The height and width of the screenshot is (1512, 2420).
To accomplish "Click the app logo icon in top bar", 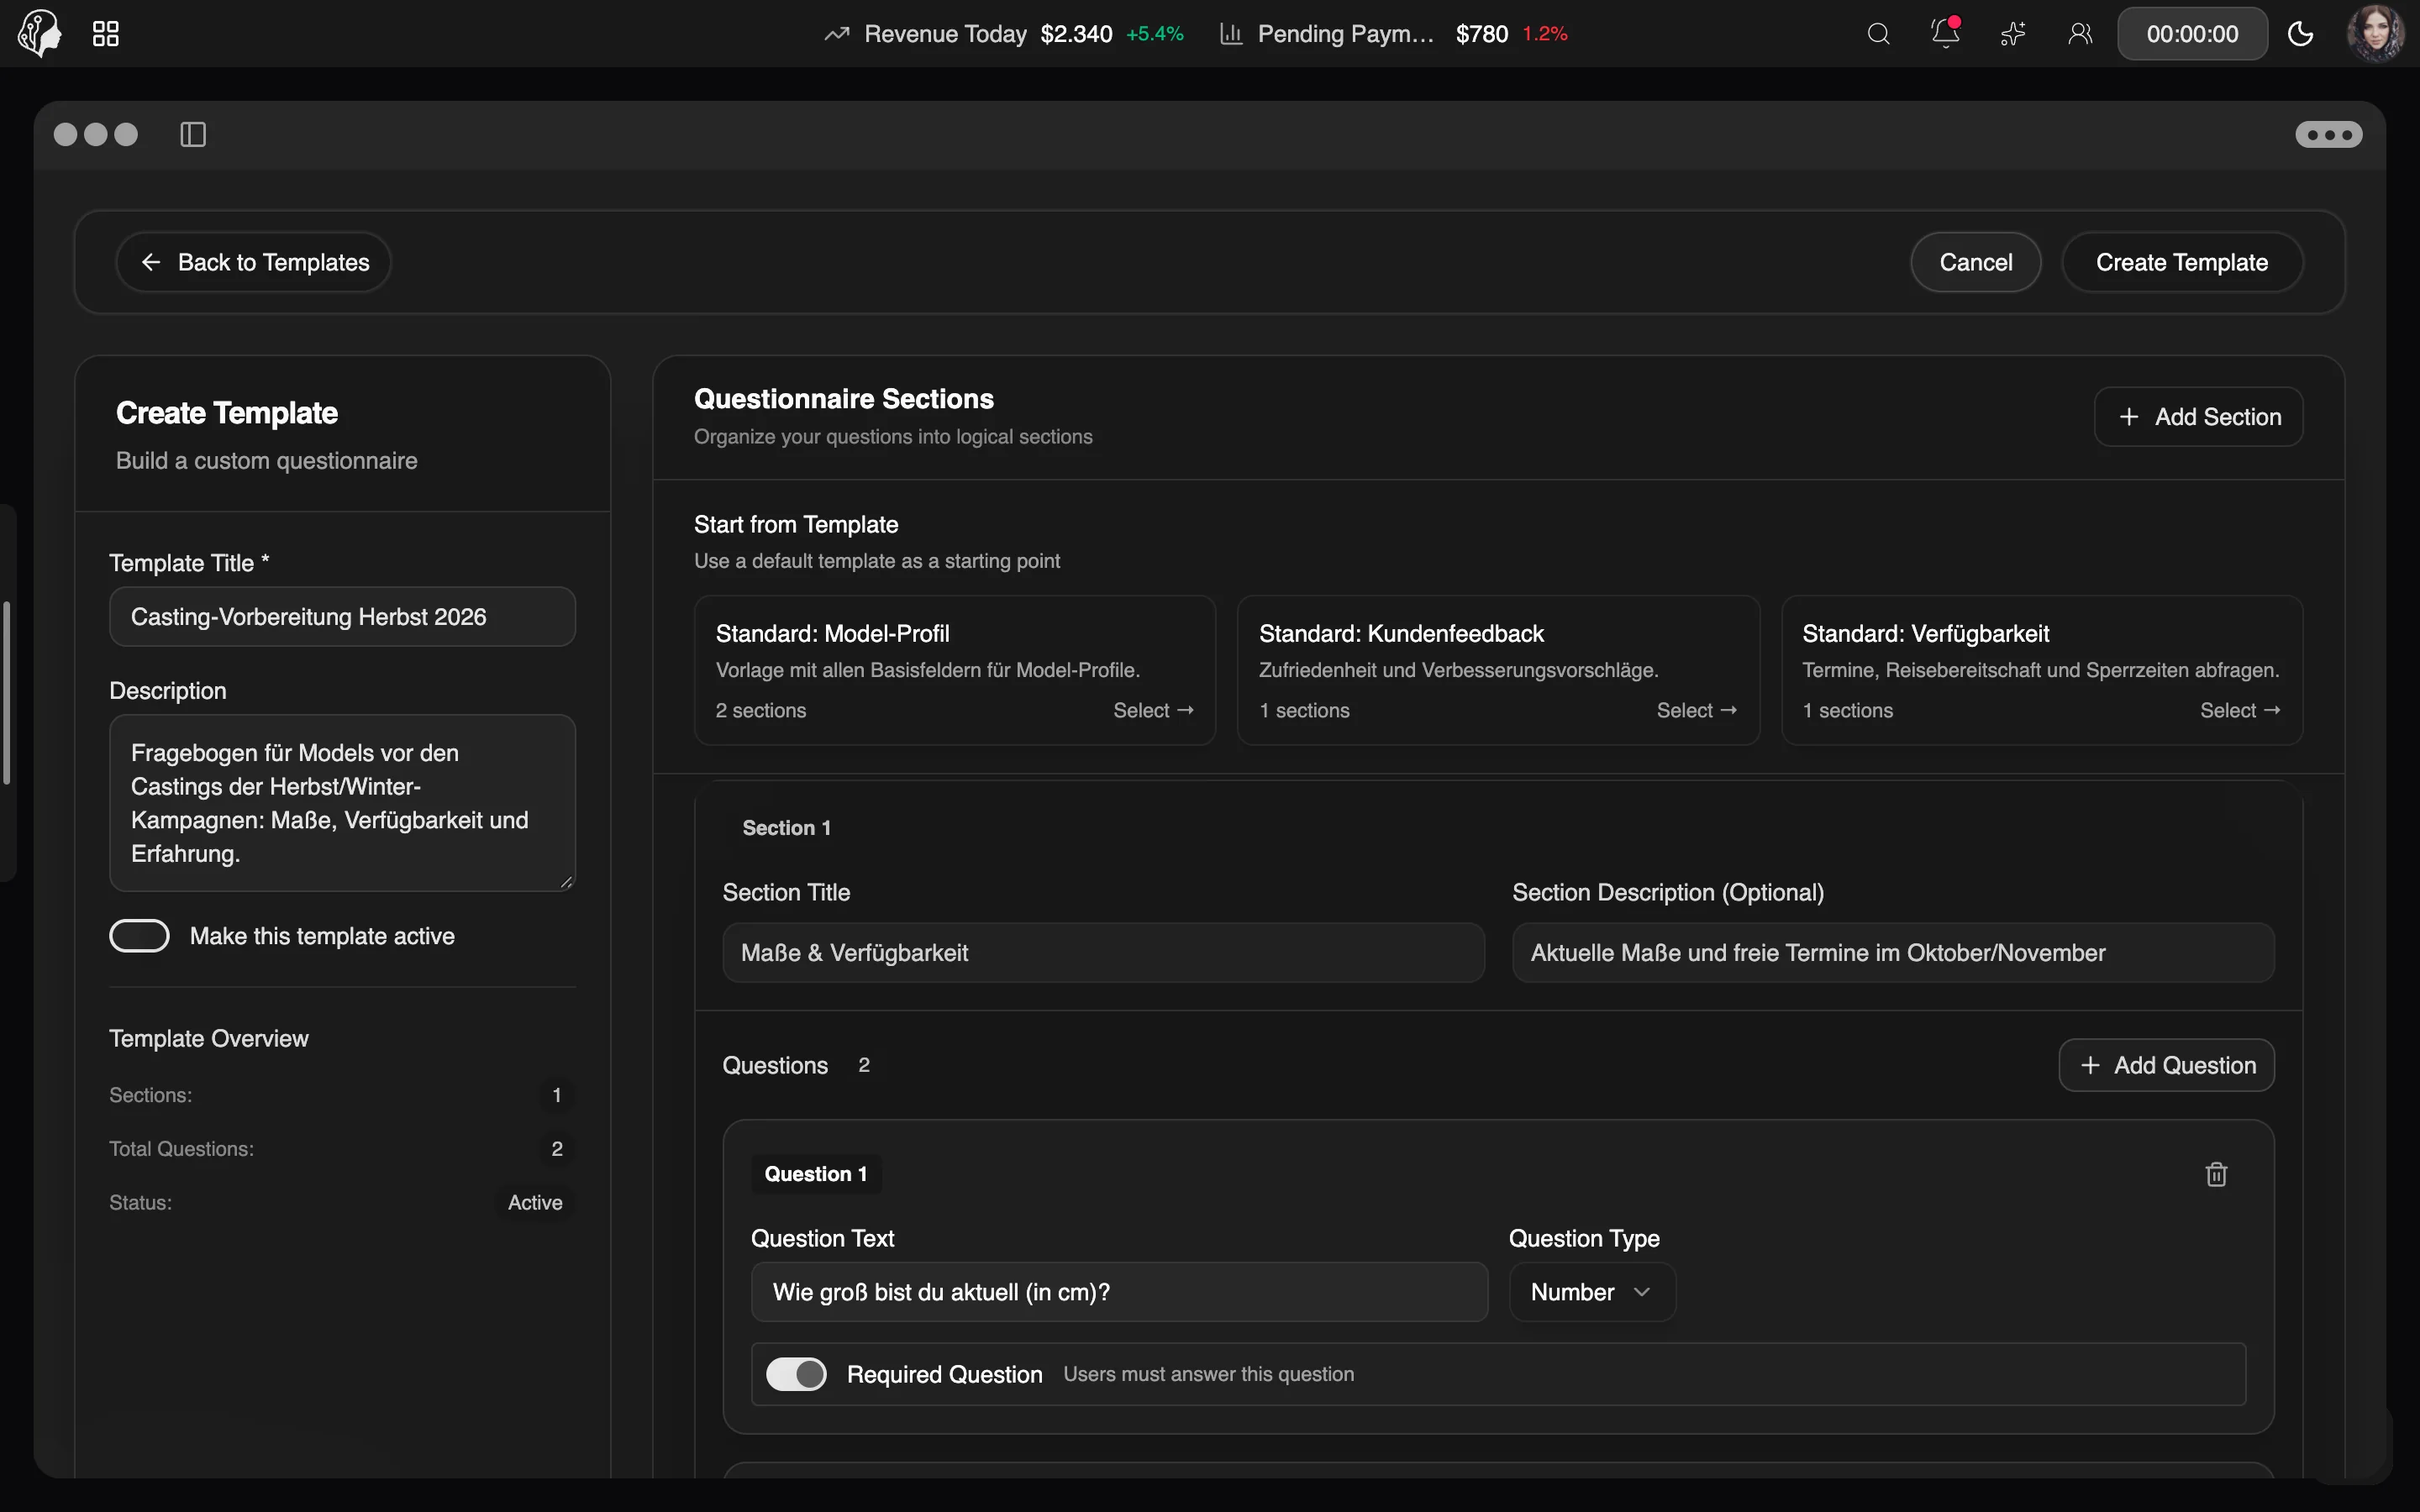I will click(40, 33).
